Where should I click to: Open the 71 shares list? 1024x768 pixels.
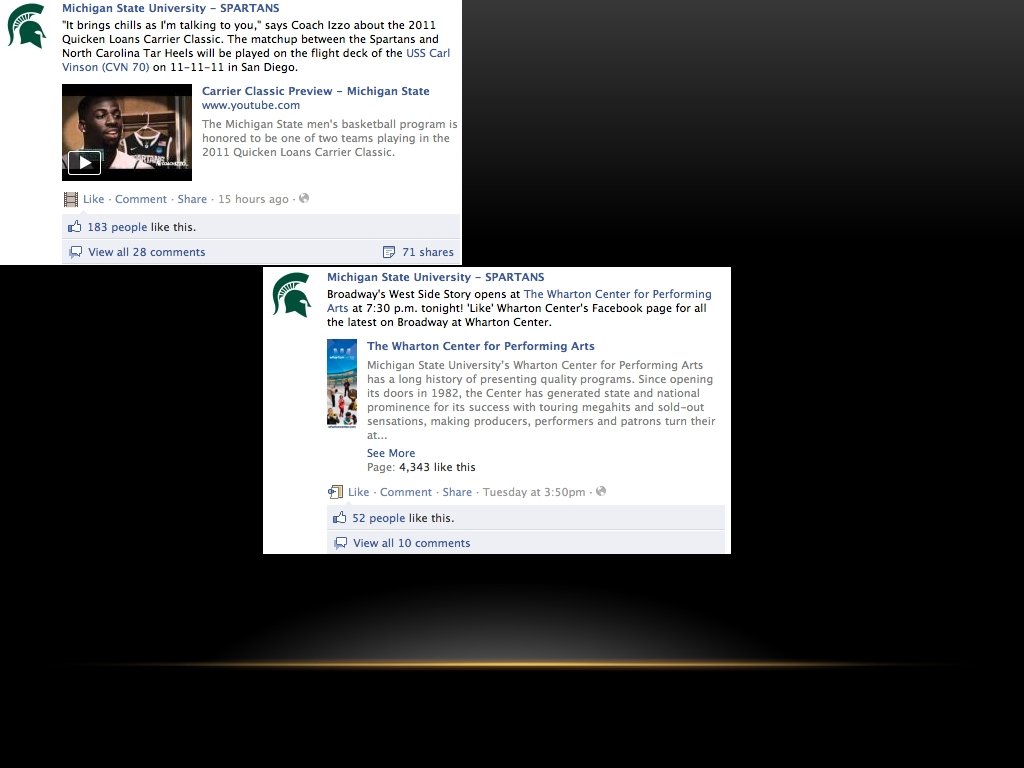428,252
